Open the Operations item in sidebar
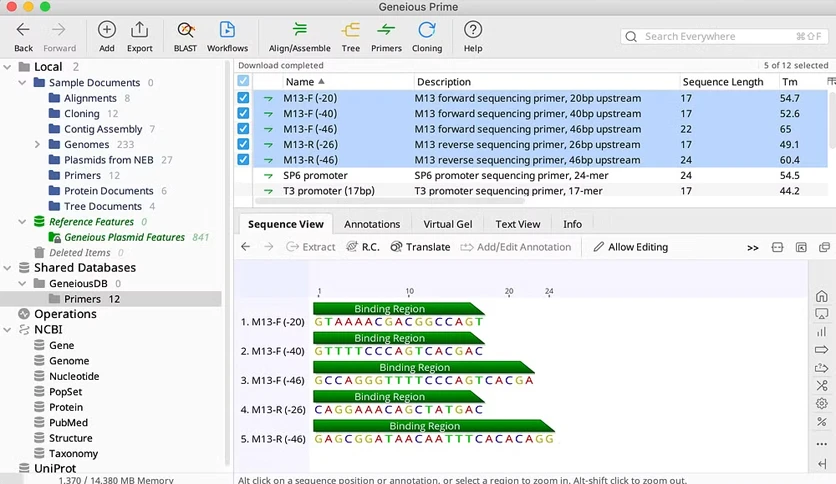This screenshot has width=836, height=484. coord(65,314)
